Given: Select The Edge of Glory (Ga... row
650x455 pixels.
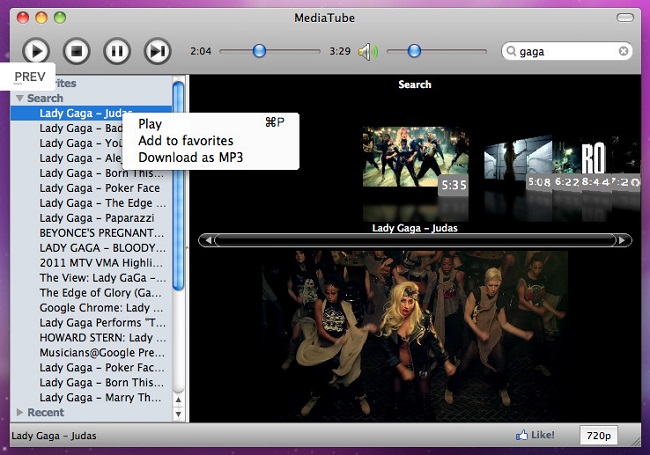Looking at the screenshot, I should click(x=91, y=293).
